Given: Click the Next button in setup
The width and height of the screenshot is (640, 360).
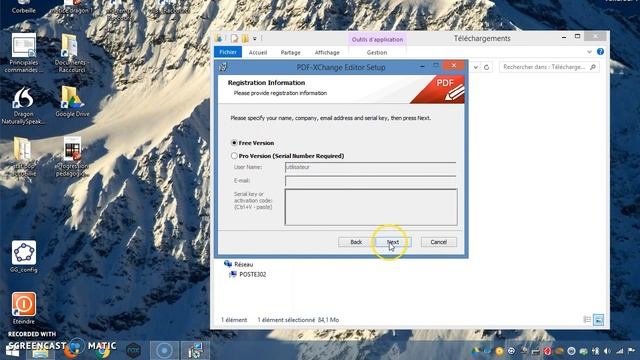Looking at the screenshot, I should point(393,242).
